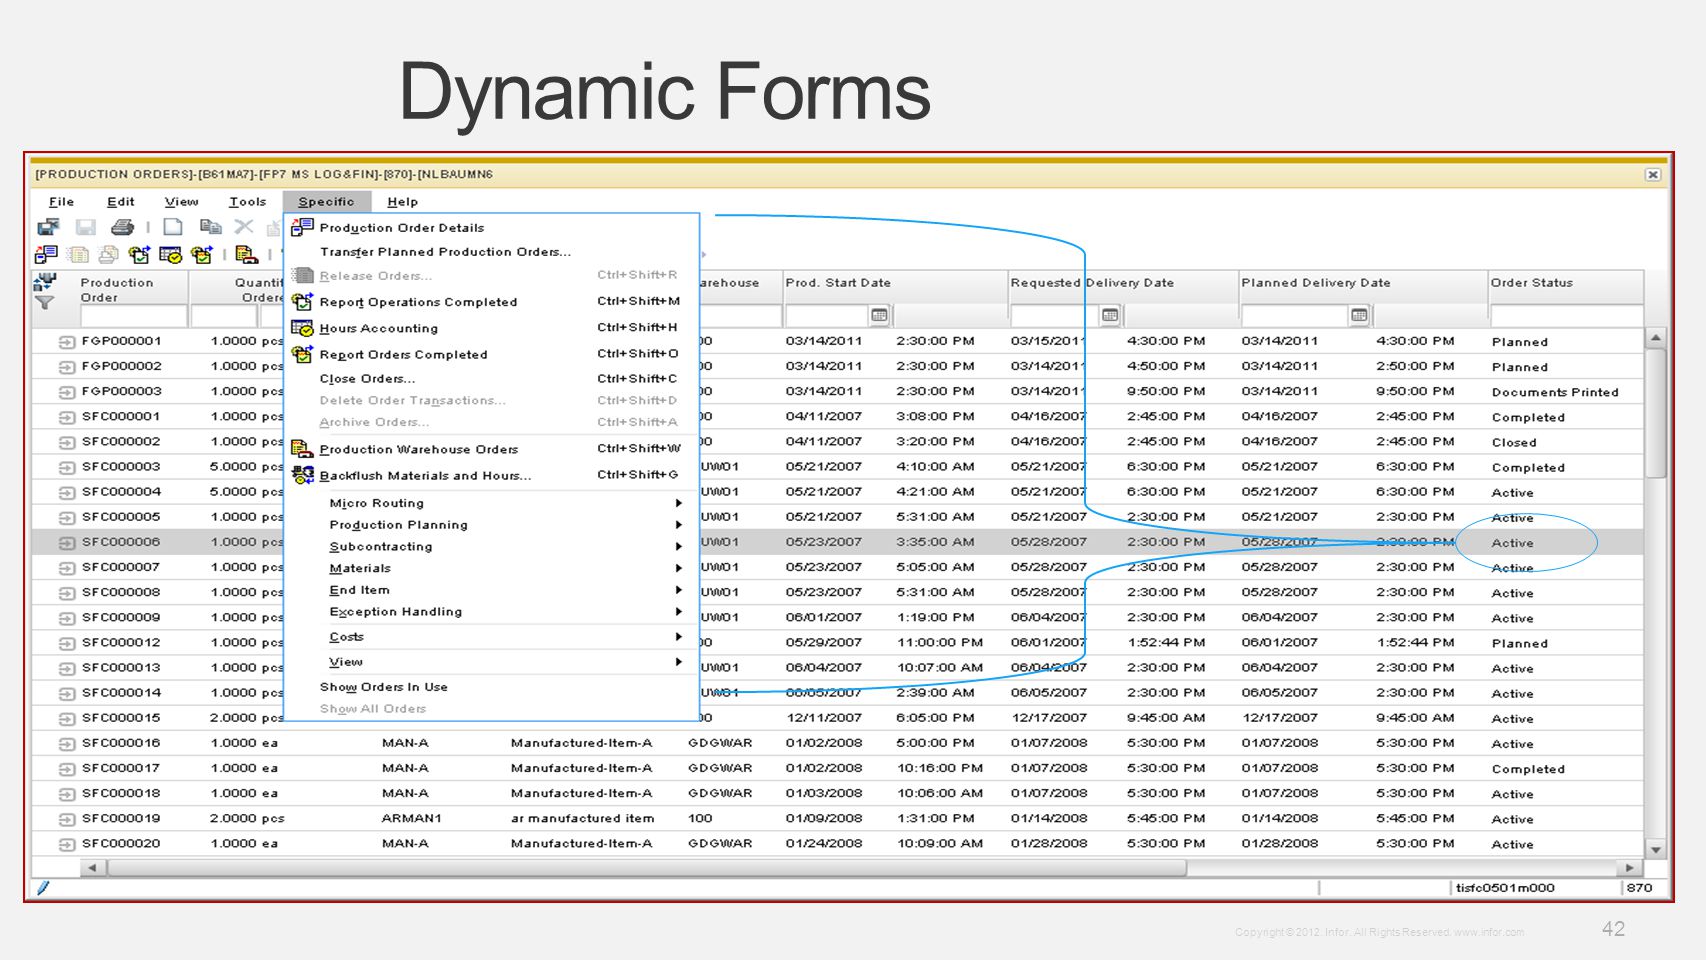Click row icon beside SFC000003
The image size is (1706, 960).
pyautogui.click(x=67, y=467)
